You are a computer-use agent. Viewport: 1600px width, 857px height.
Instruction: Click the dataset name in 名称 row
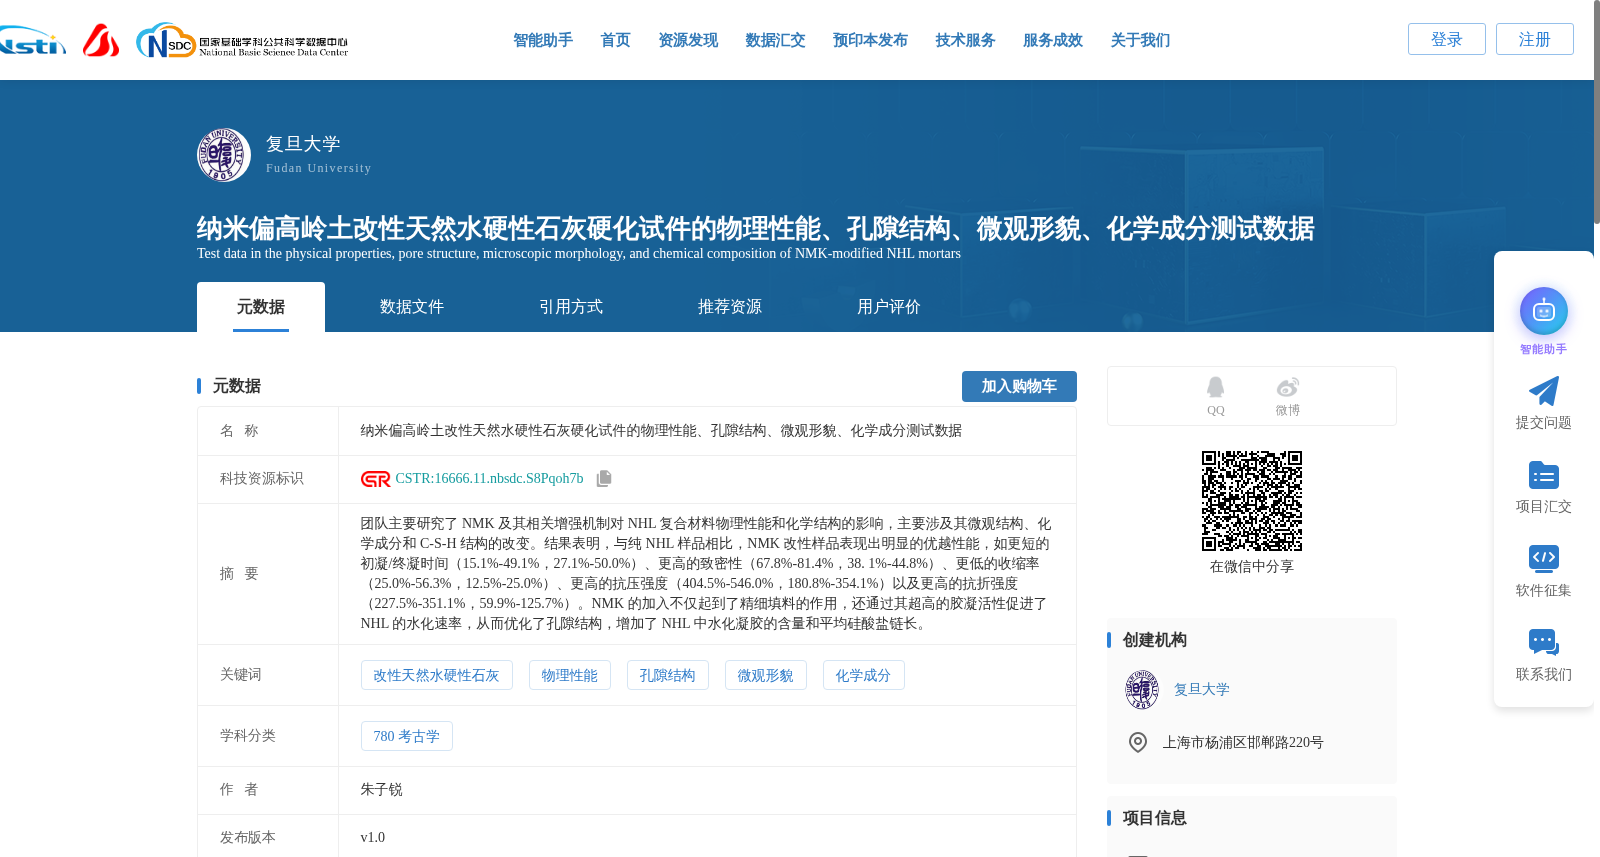click(661, 431)
